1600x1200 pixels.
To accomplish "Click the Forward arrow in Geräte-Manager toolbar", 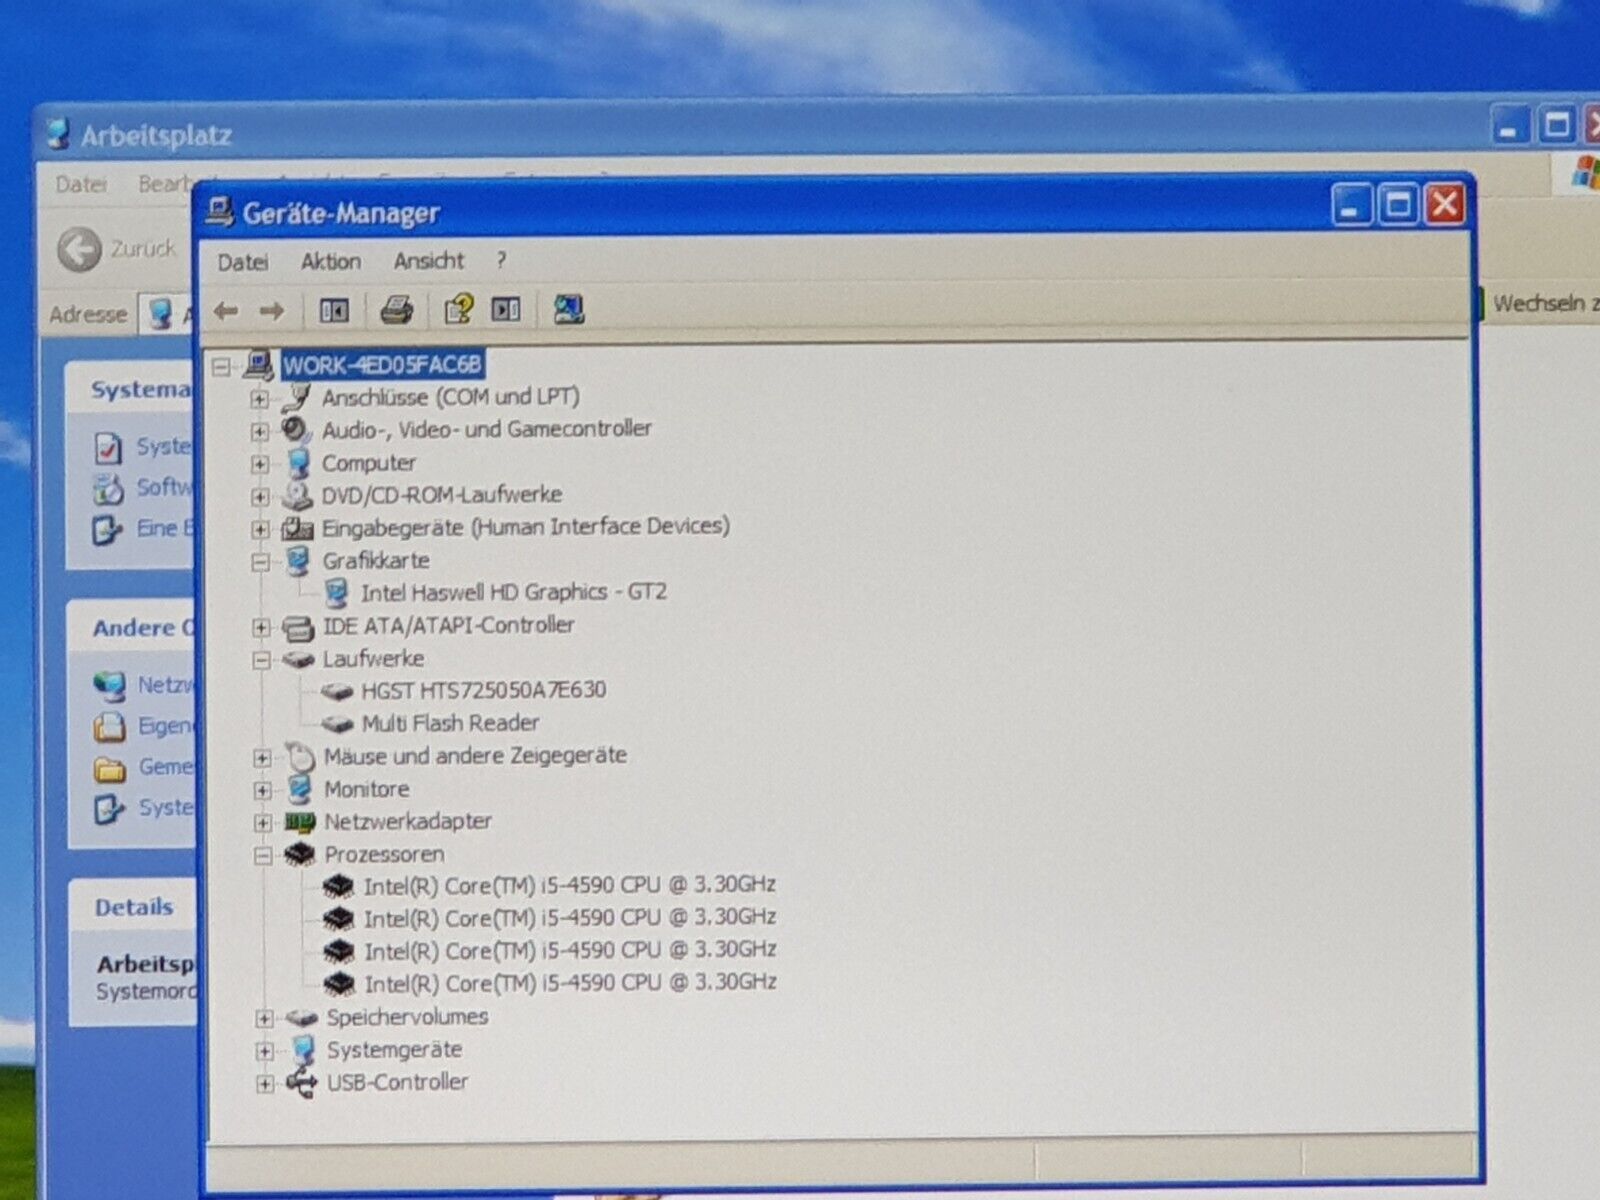I will click(272, 311).
